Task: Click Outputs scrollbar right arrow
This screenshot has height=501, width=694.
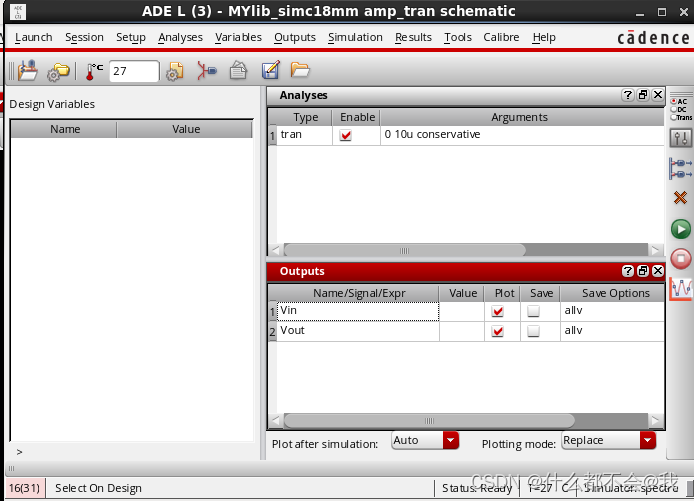Action: 655,420
